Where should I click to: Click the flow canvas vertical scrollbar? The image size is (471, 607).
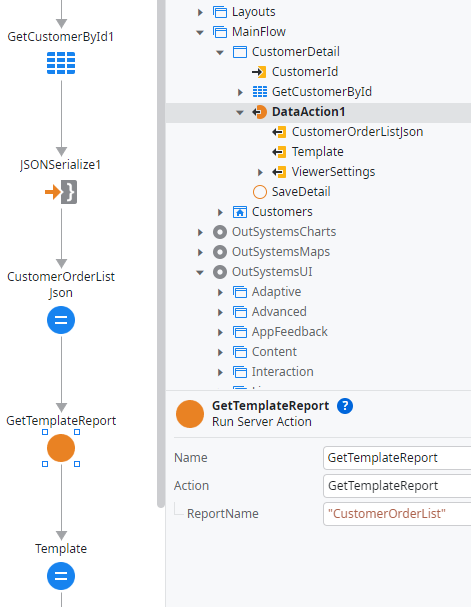161,254
